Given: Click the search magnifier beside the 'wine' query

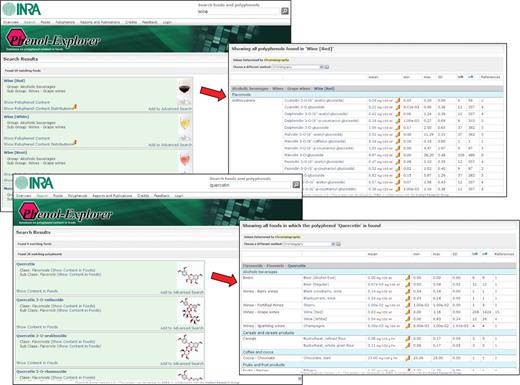Looking at the screenshot, I should (x=285, y=11).
